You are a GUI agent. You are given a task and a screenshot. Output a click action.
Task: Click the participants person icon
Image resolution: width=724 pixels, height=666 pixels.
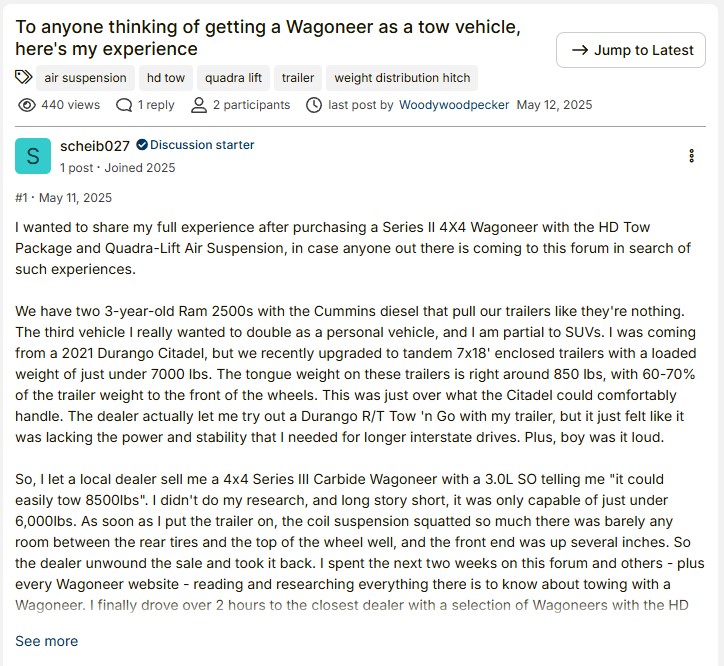[199, 105]
